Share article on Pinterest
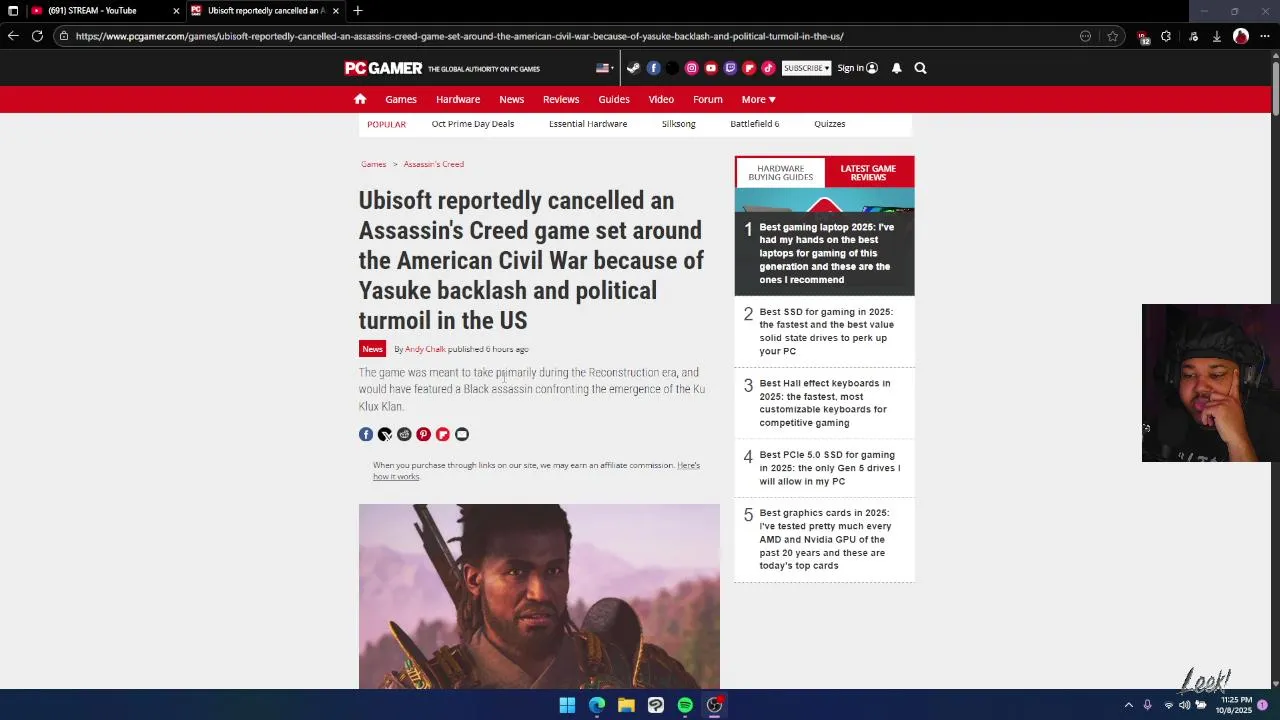This screenshot has height=720, width=1280. pyautogui.click(x=423, y=434)
